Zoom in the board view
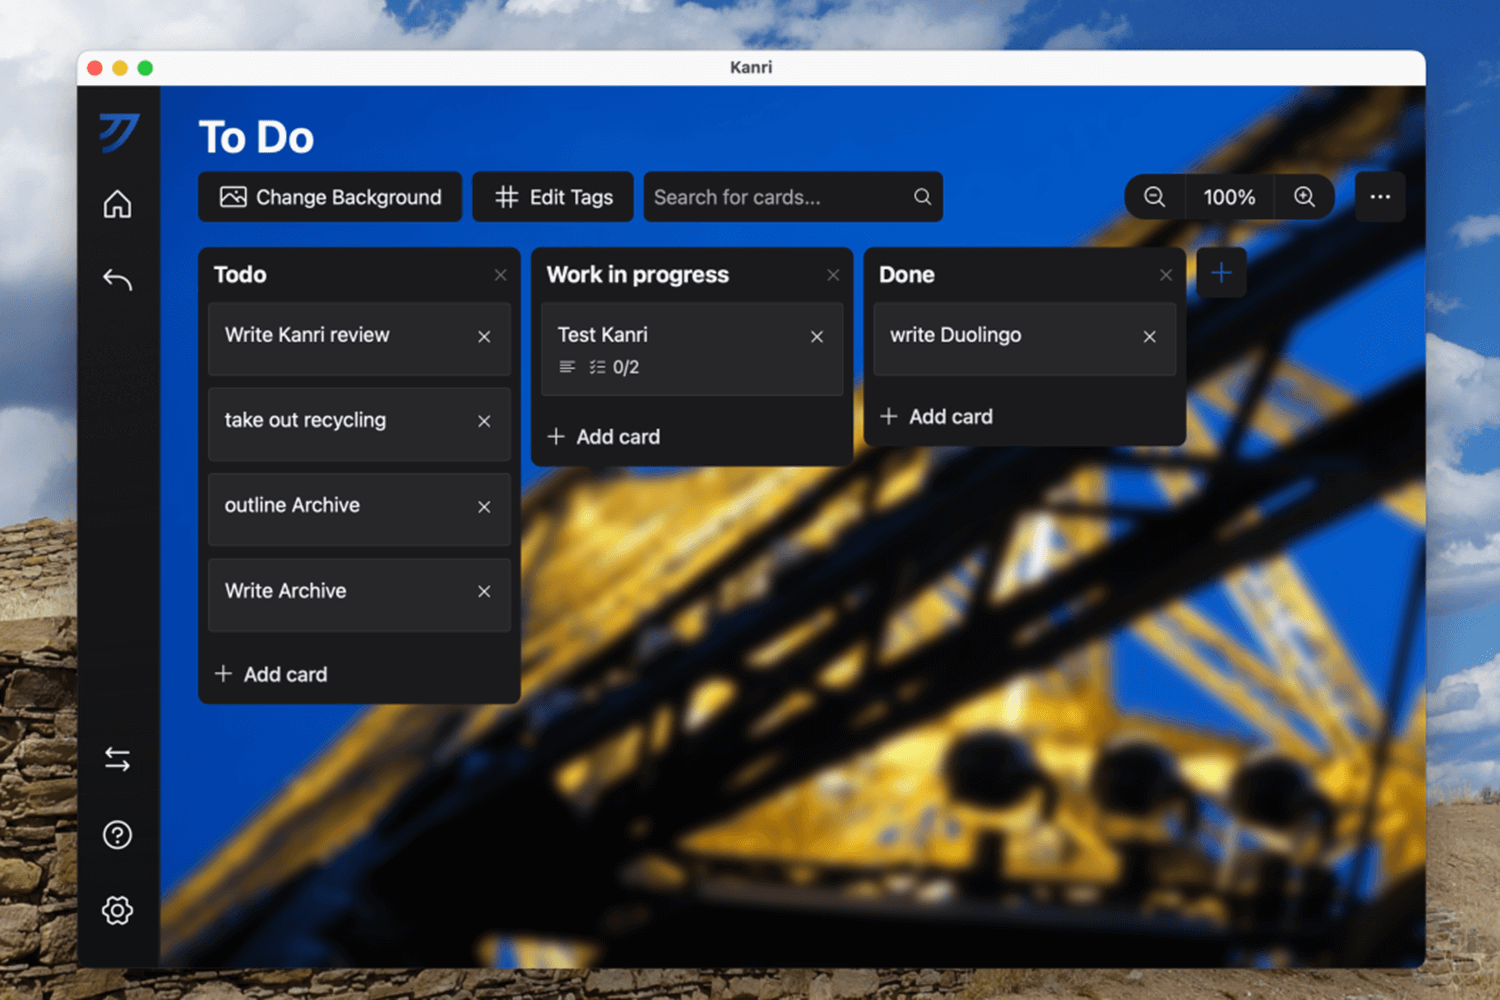The width and height of the screenshot is (1500, 1000). click(x=1304, y=197)
